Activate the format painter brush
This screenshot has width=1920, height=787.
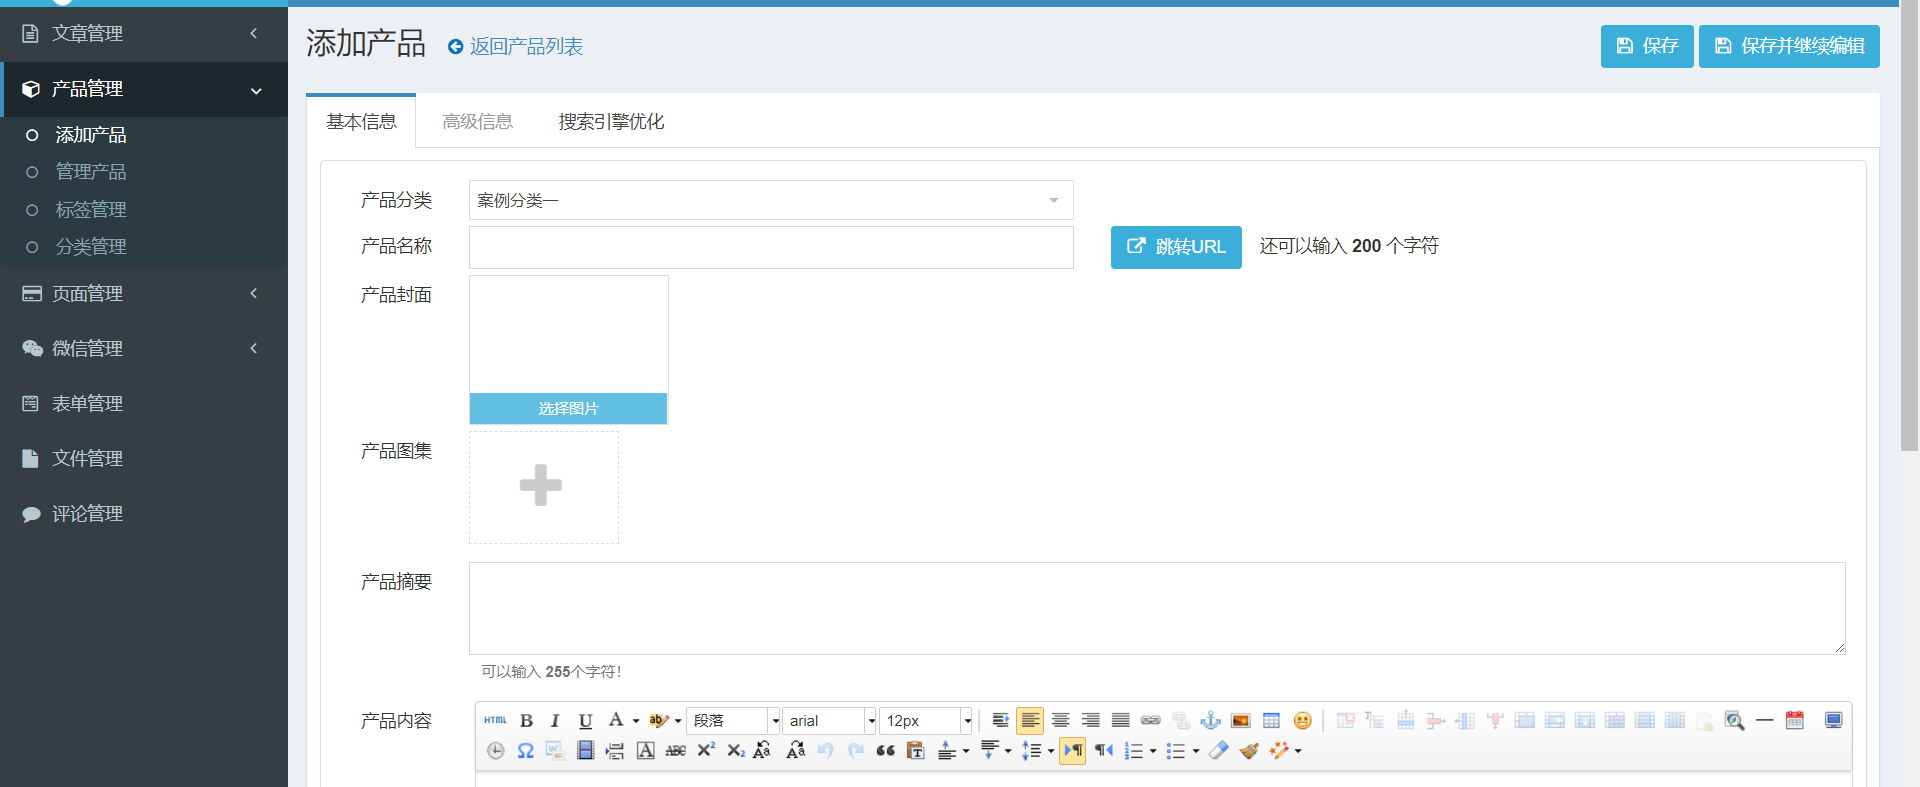(x=1248, y=750)
